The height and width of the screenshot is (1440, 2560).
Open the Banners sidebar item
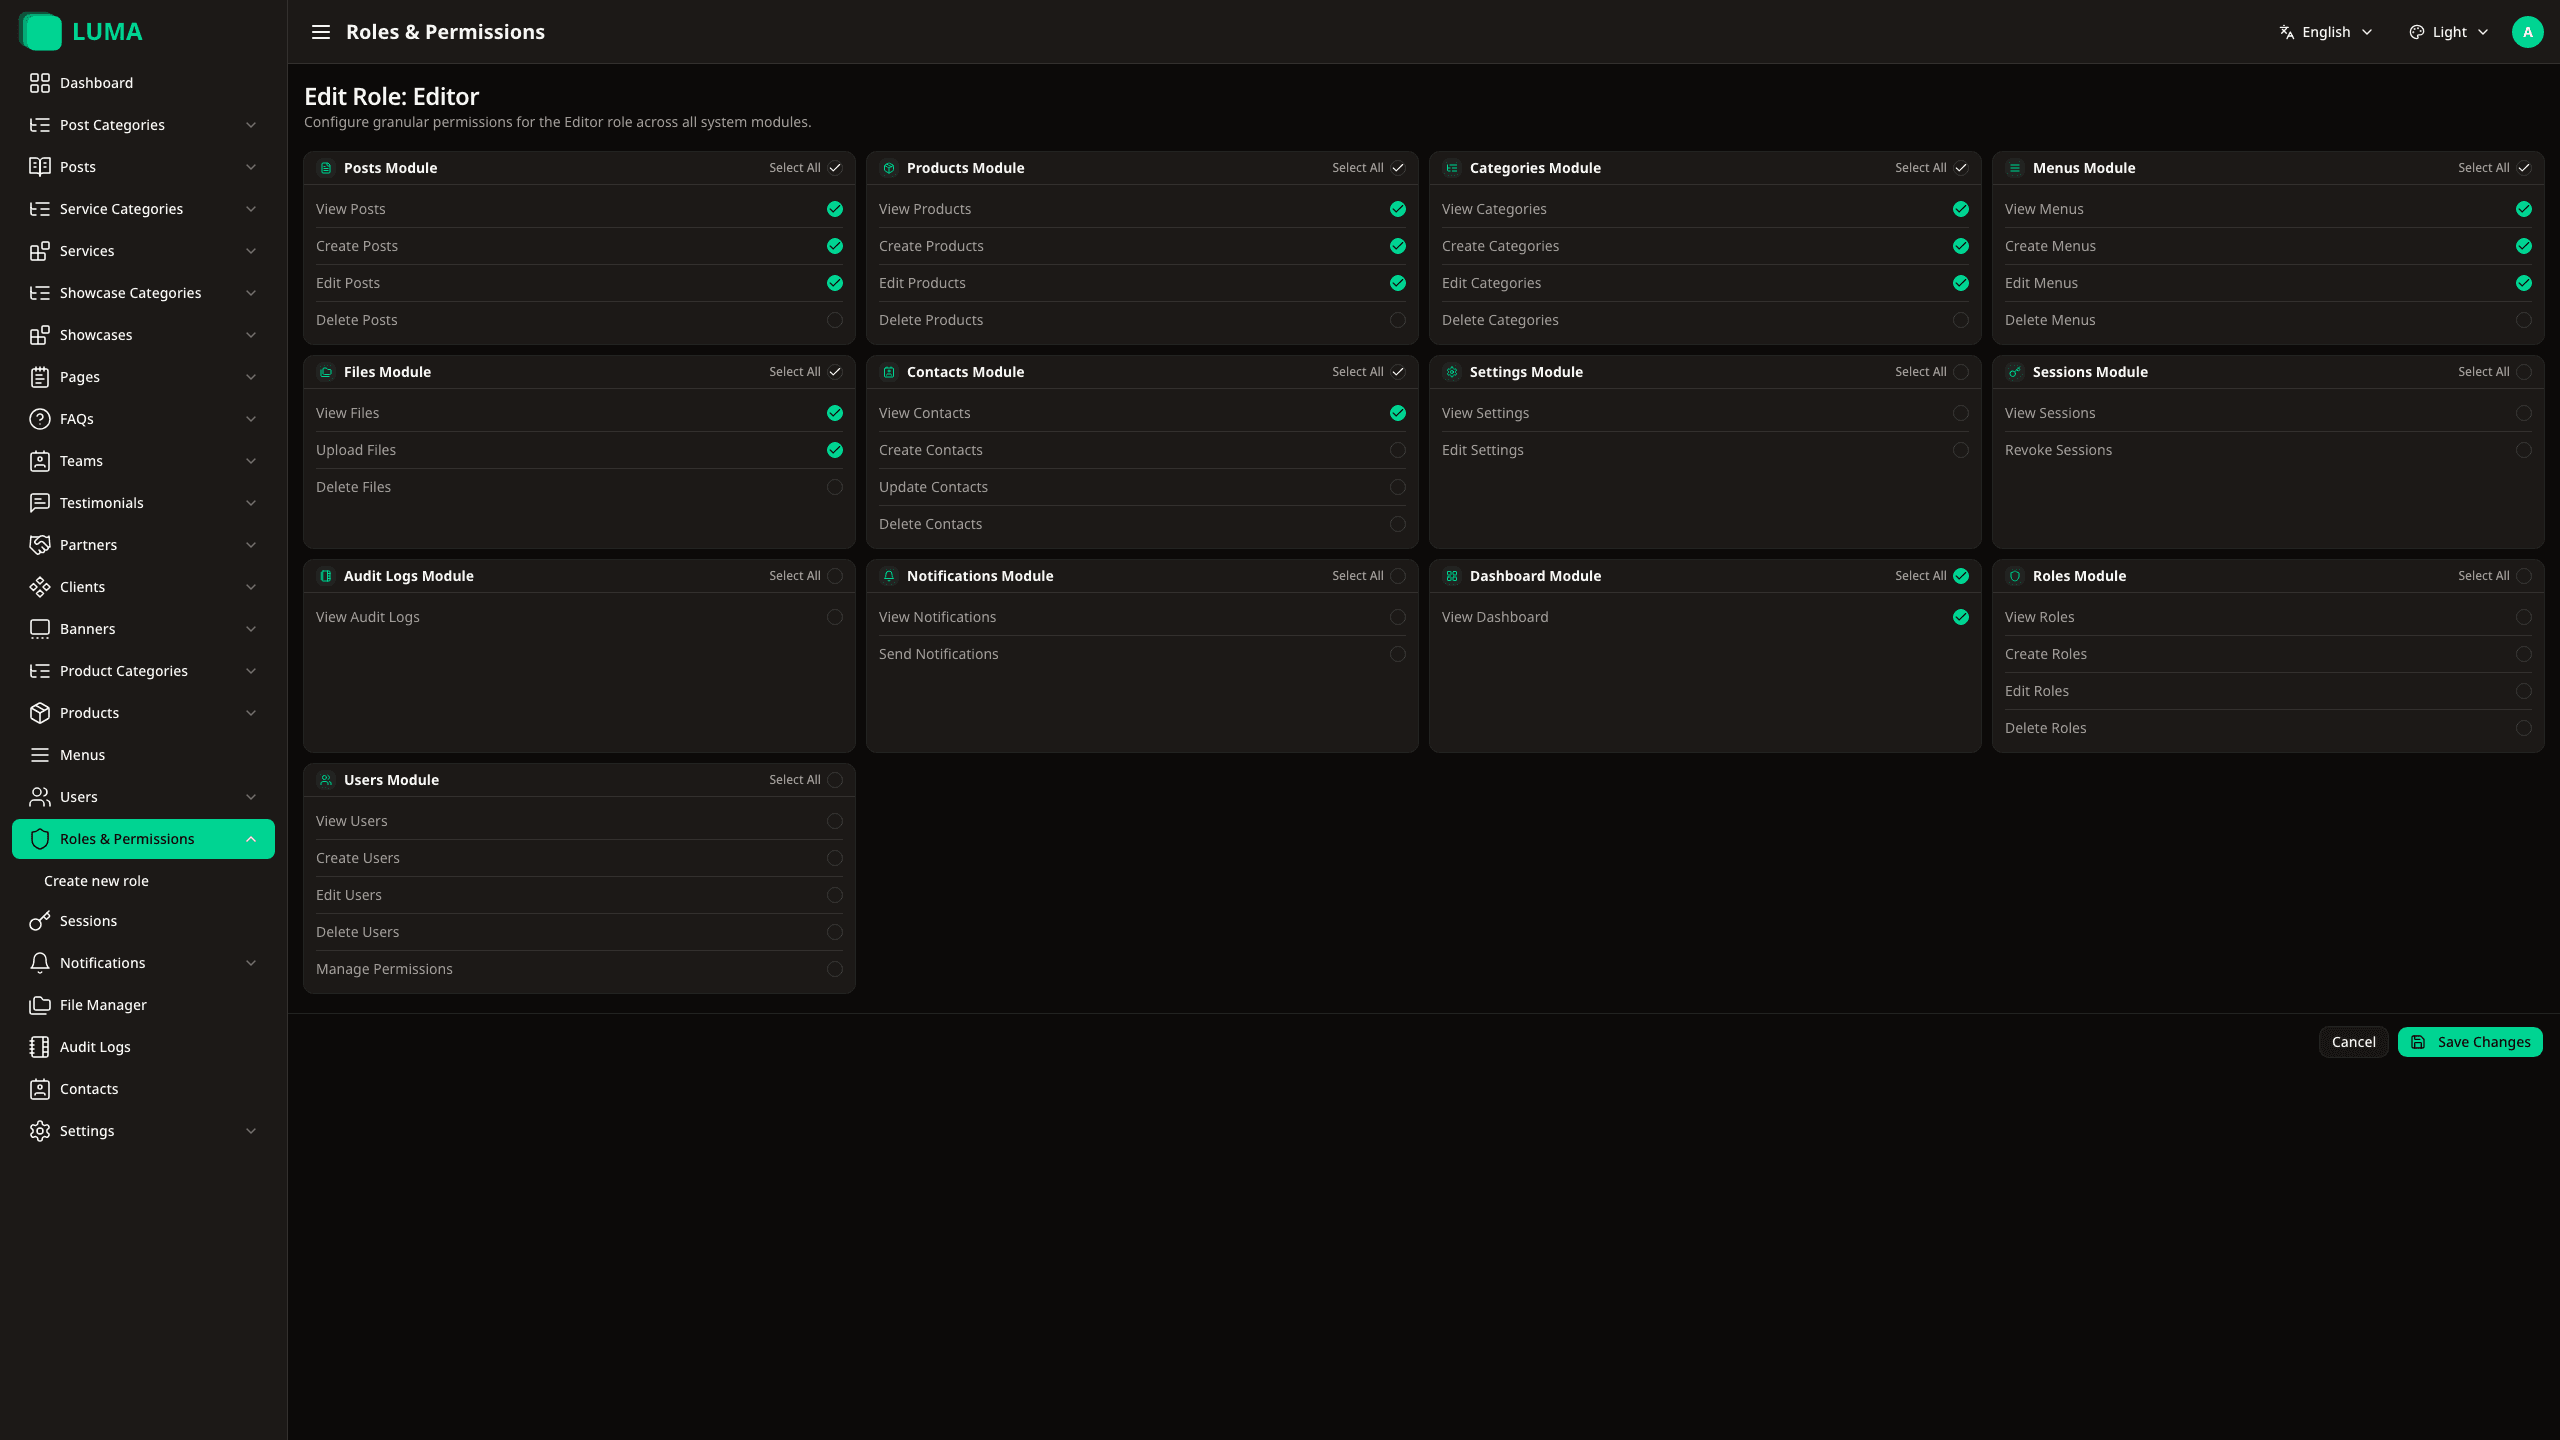pos(143,629)
